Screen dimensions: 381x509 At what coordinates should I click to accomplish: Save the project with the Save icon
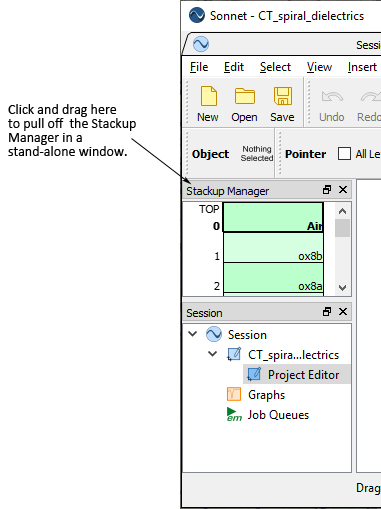pos(283,96)
